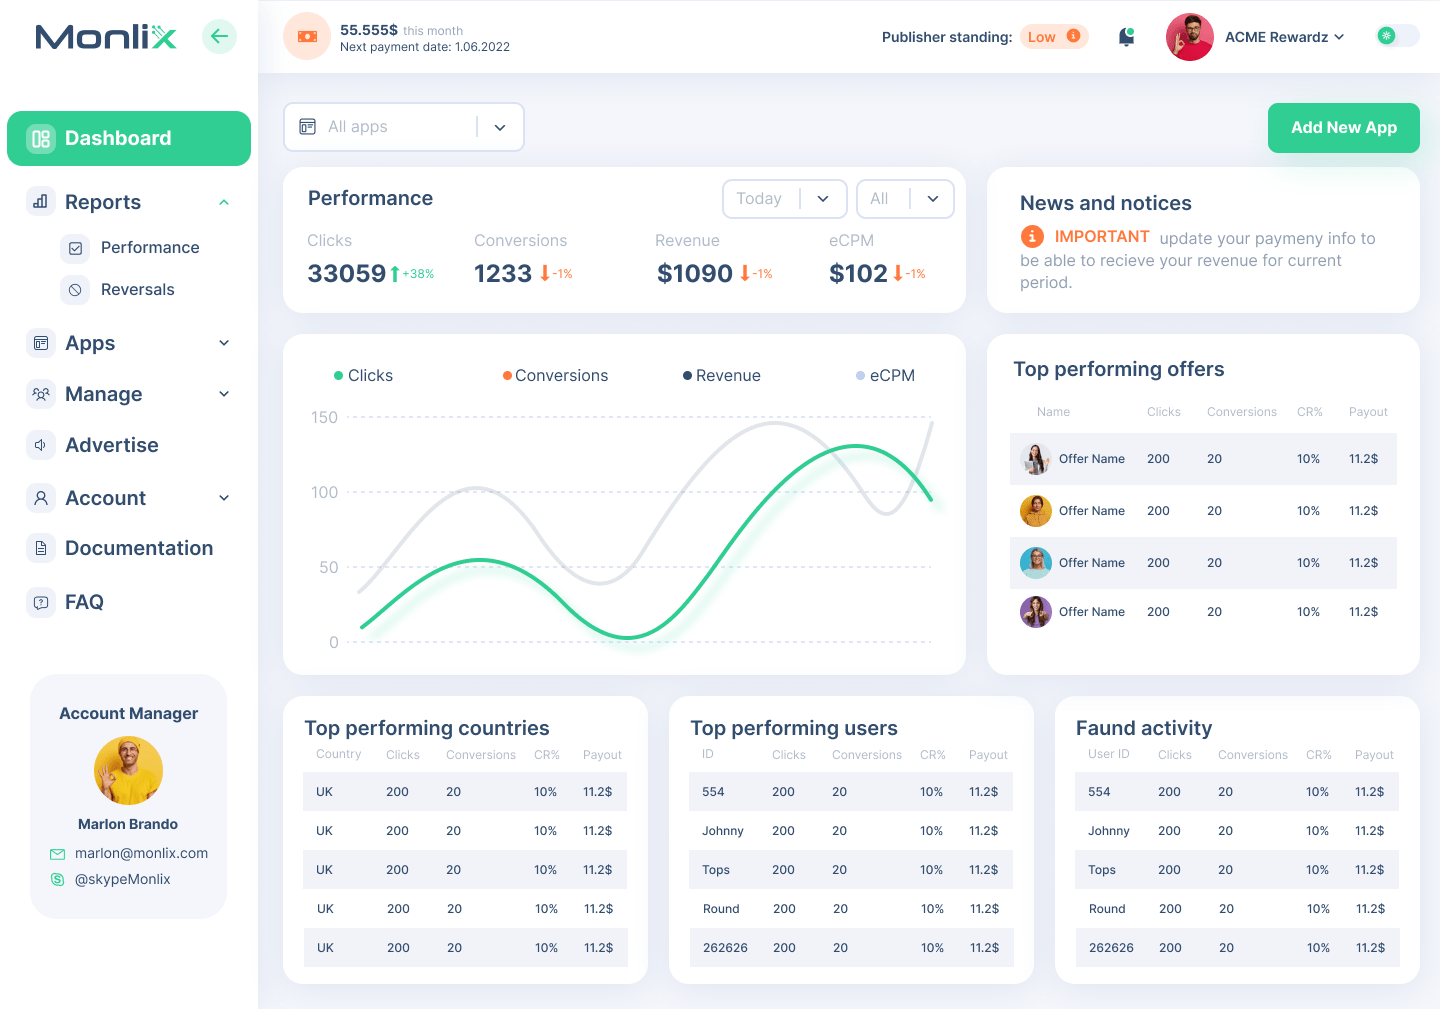This screenshot has height=1009, width=1440.
Task: Open the Performance reports menu item
Action: click(x=149, y=248)
